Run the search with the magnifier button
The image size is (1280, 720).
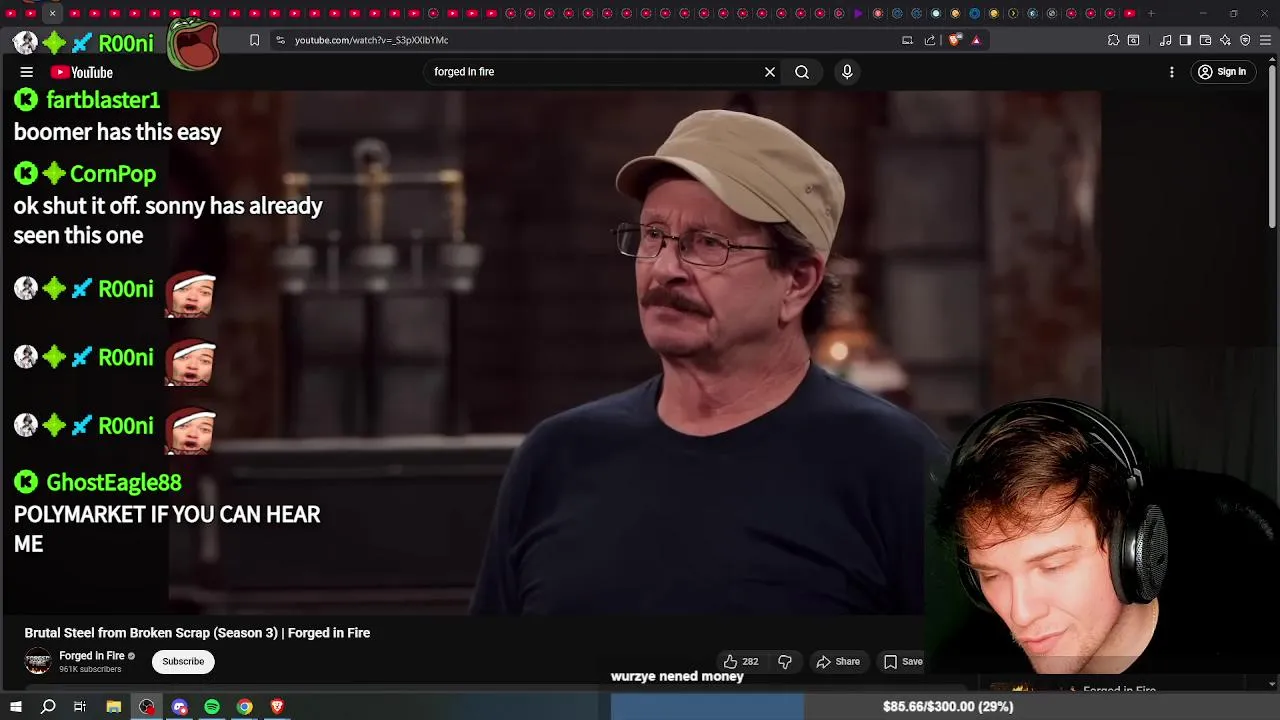(x=802, y=72)
